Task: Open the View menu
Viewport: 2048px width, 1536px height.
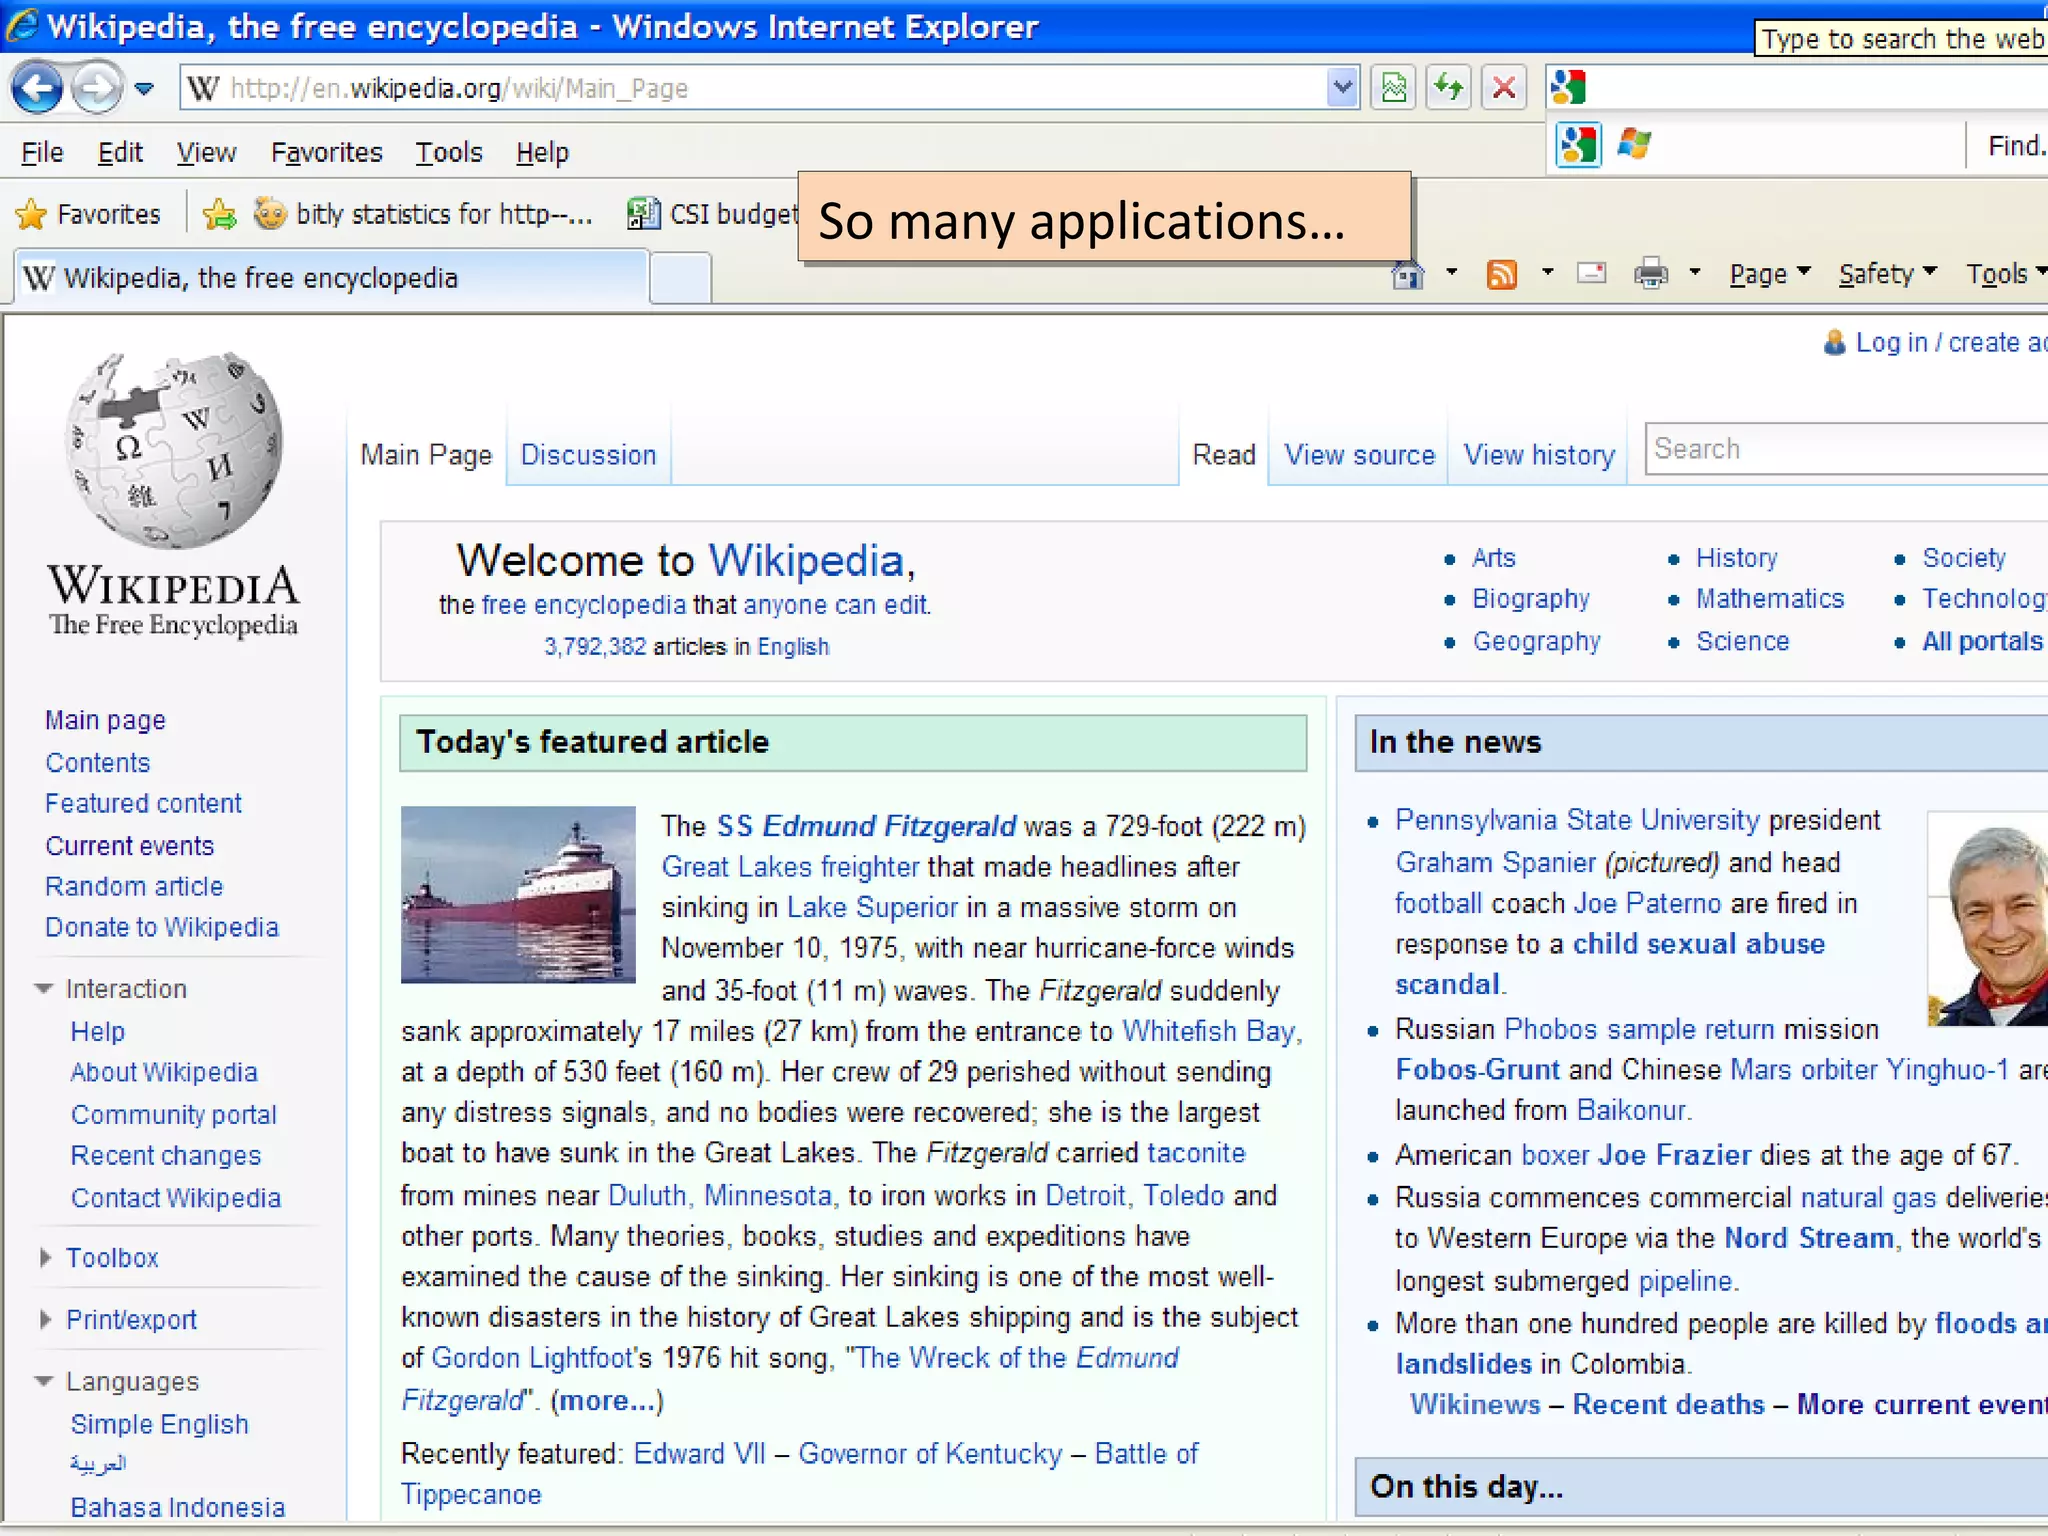Action: [x=206, y=152]
